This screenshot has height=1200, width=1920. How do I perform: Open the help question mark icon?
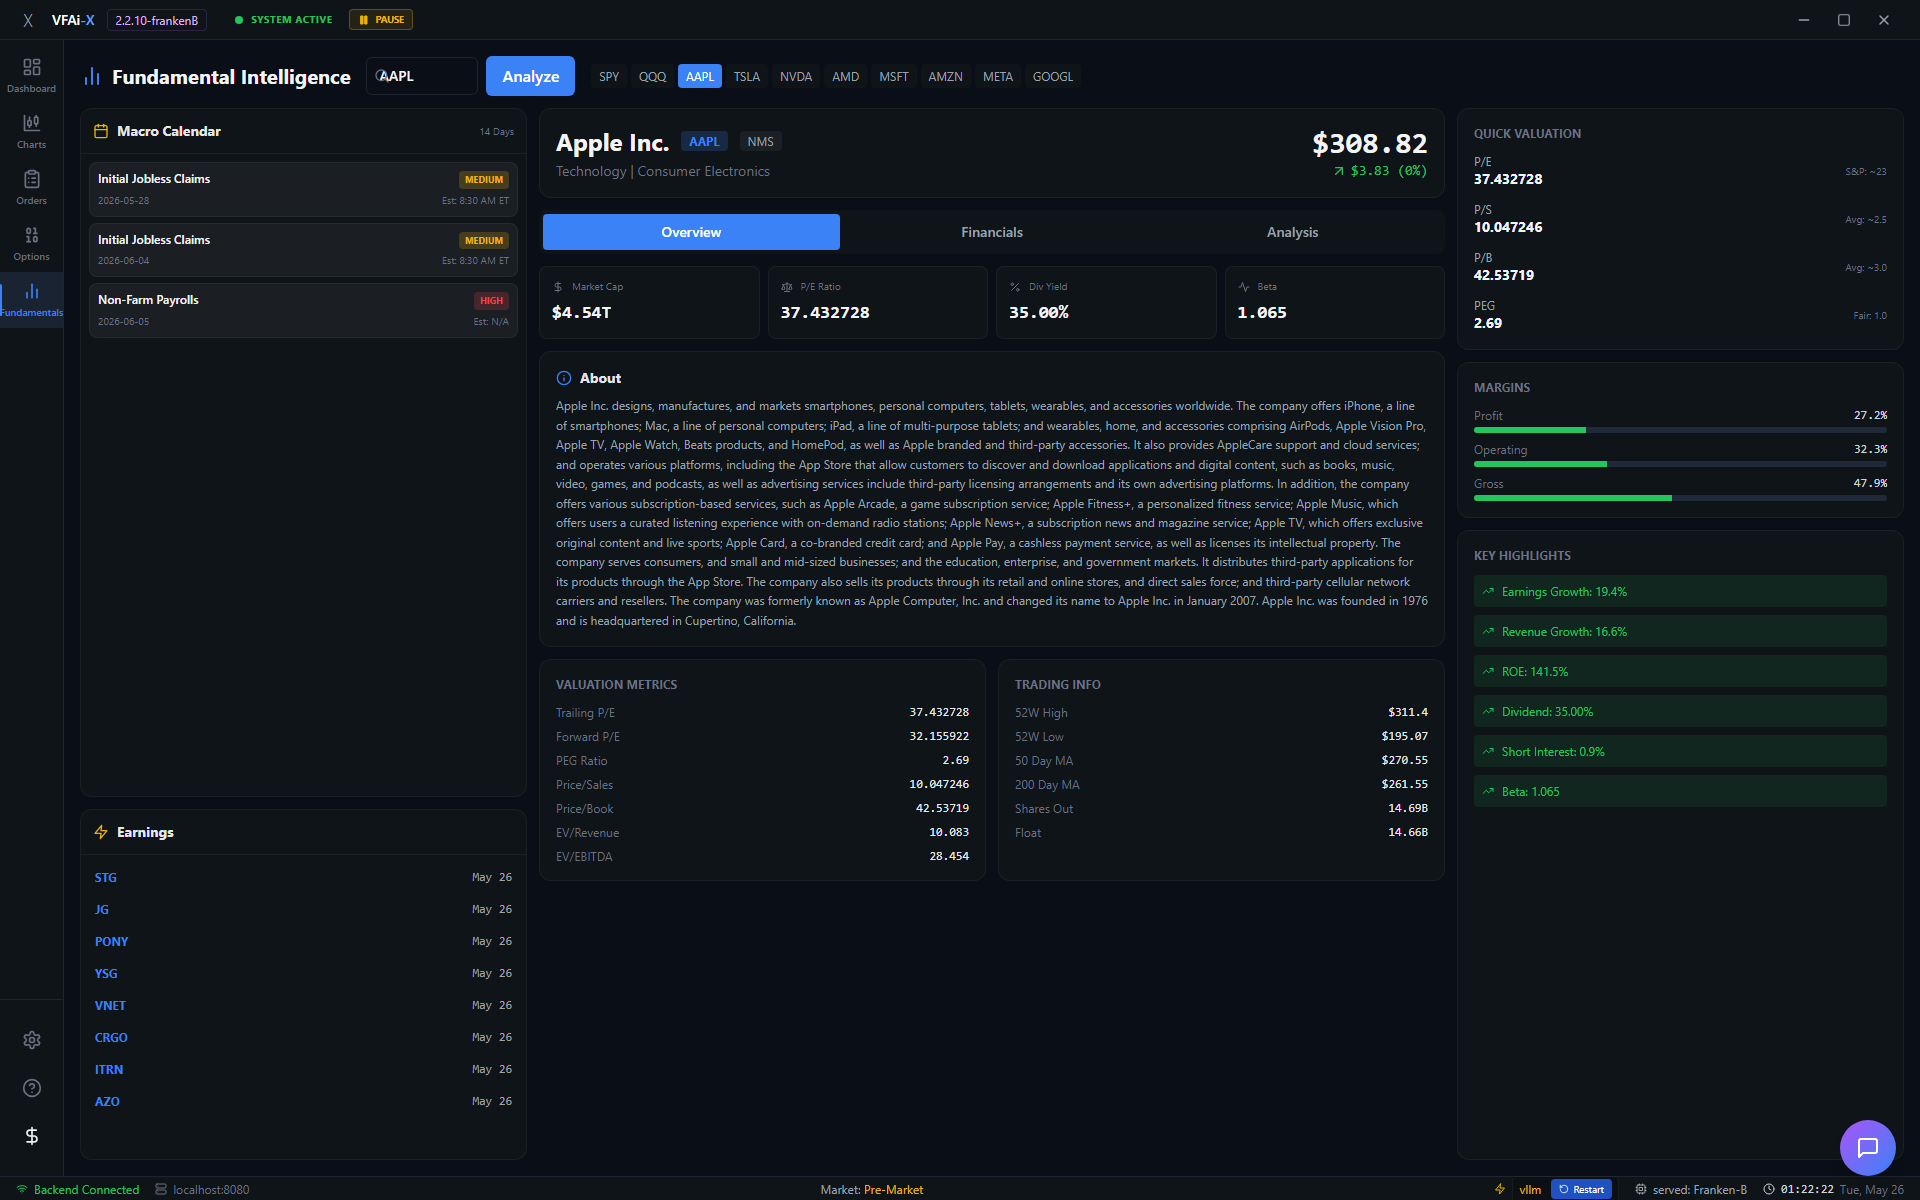pos(32,1088)
